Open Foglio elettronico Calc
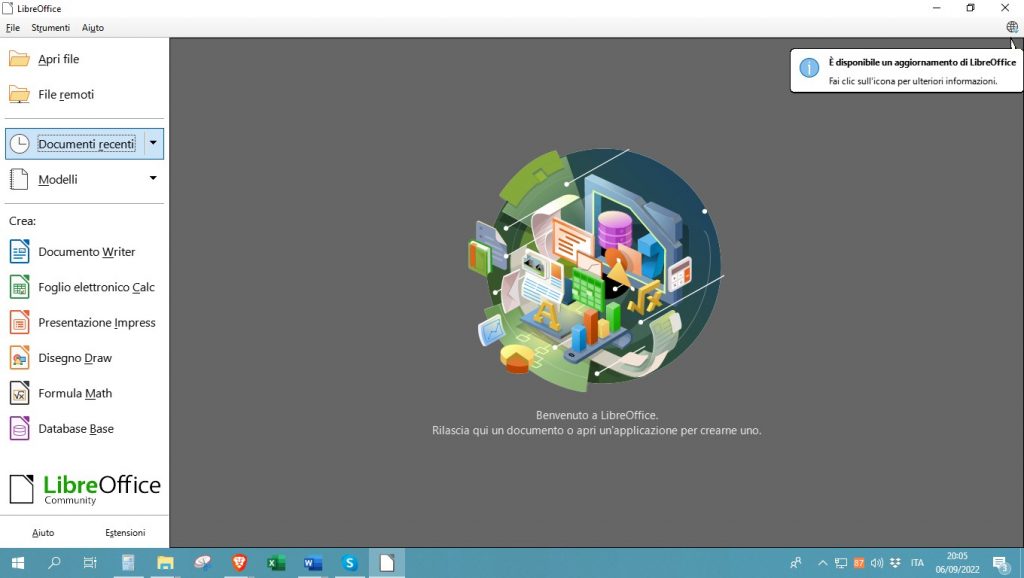 click(96, 287)
